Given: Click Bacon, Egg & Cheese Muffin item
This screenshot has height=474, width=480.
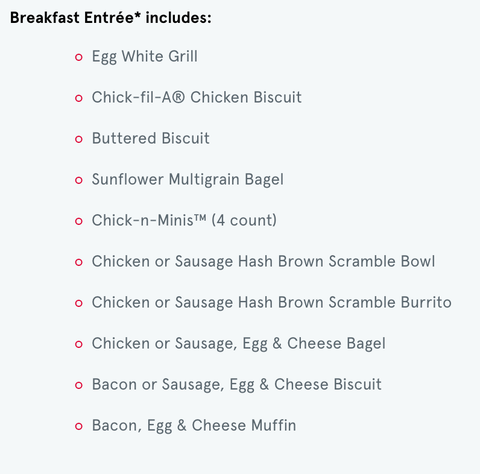Looking at the screenshot, I should [194, 426].
